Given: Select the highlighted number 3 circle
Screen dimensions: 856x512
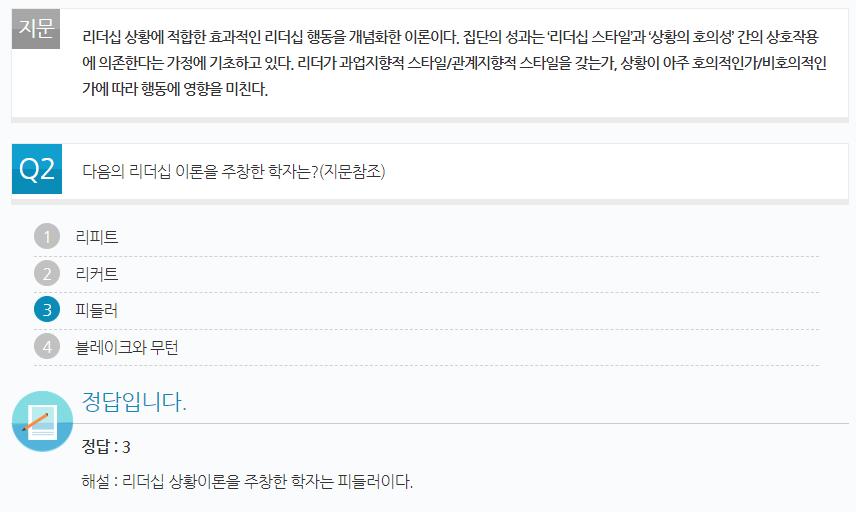Looking at the screenshot, I should pyautogui.click(x=47, y=310).
